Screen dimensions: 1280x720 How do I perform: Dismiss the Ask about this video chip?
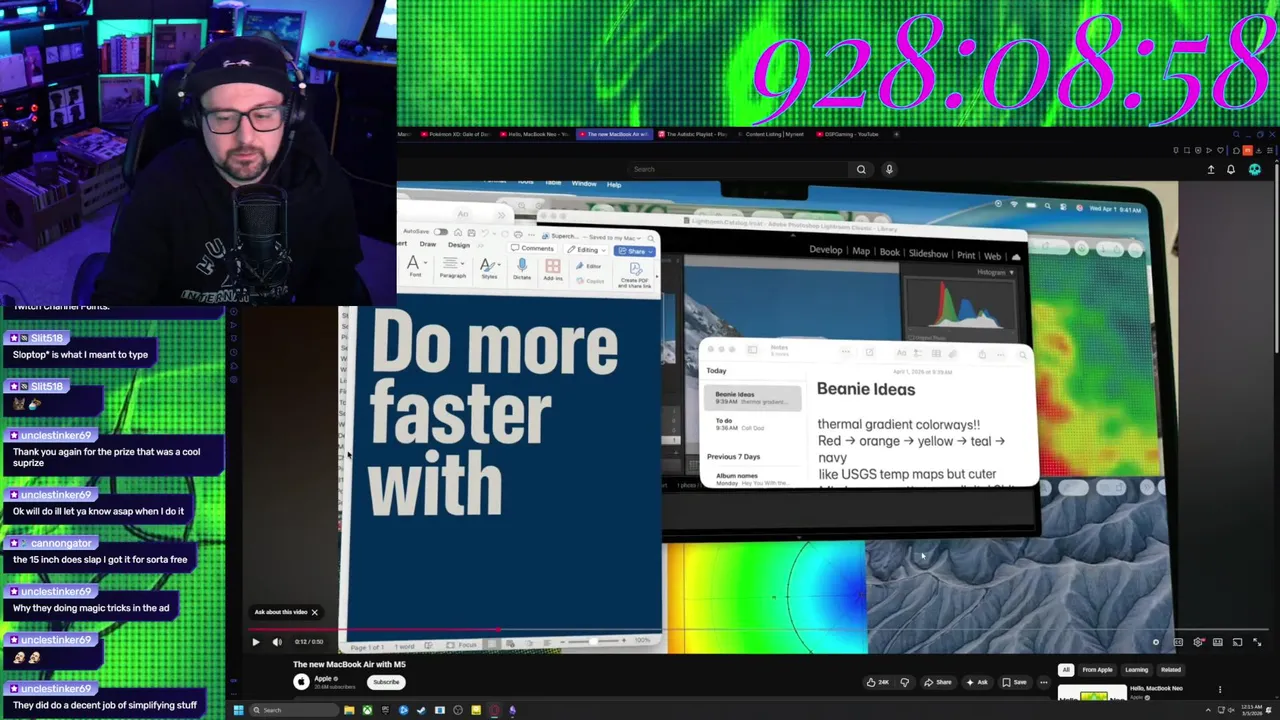[x=314, y=612]
